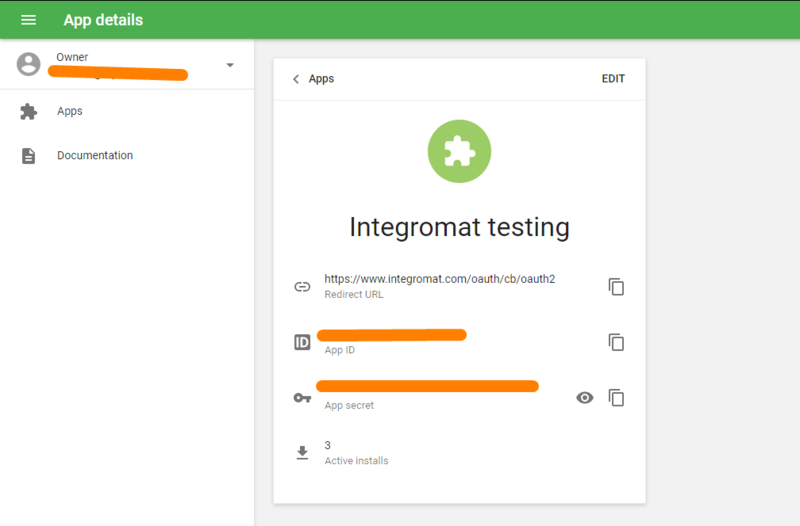Expand the Owner account dropdown arrow
This screenshot has height=526, width=800.
point(230,65)
